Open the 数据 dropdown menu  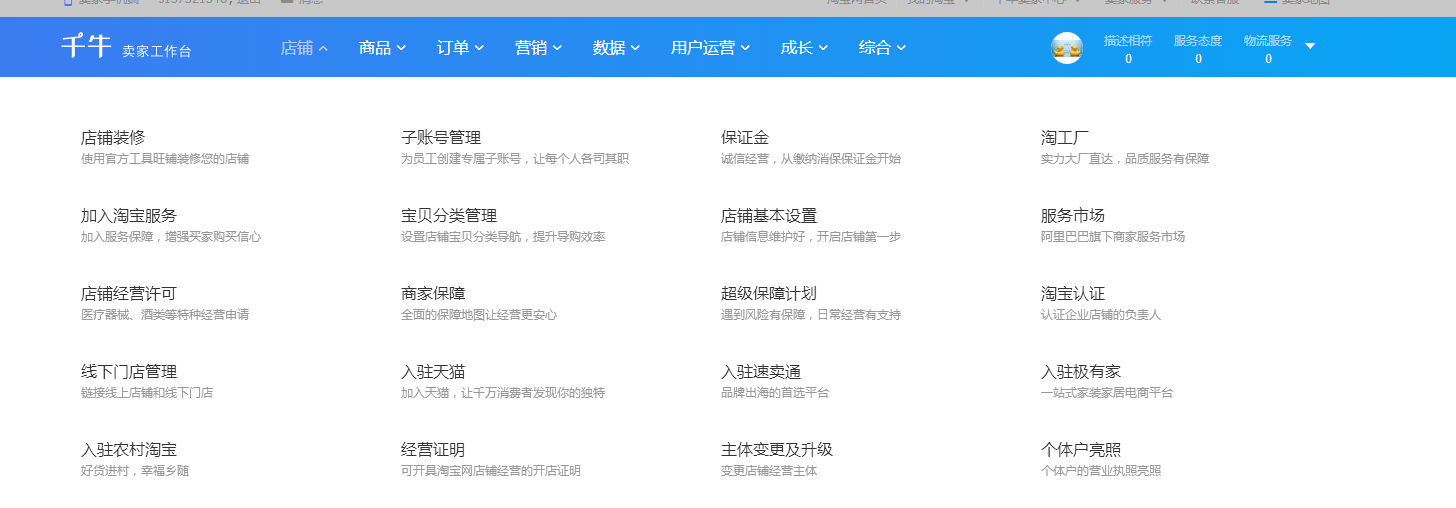click(x=616, y=47)
